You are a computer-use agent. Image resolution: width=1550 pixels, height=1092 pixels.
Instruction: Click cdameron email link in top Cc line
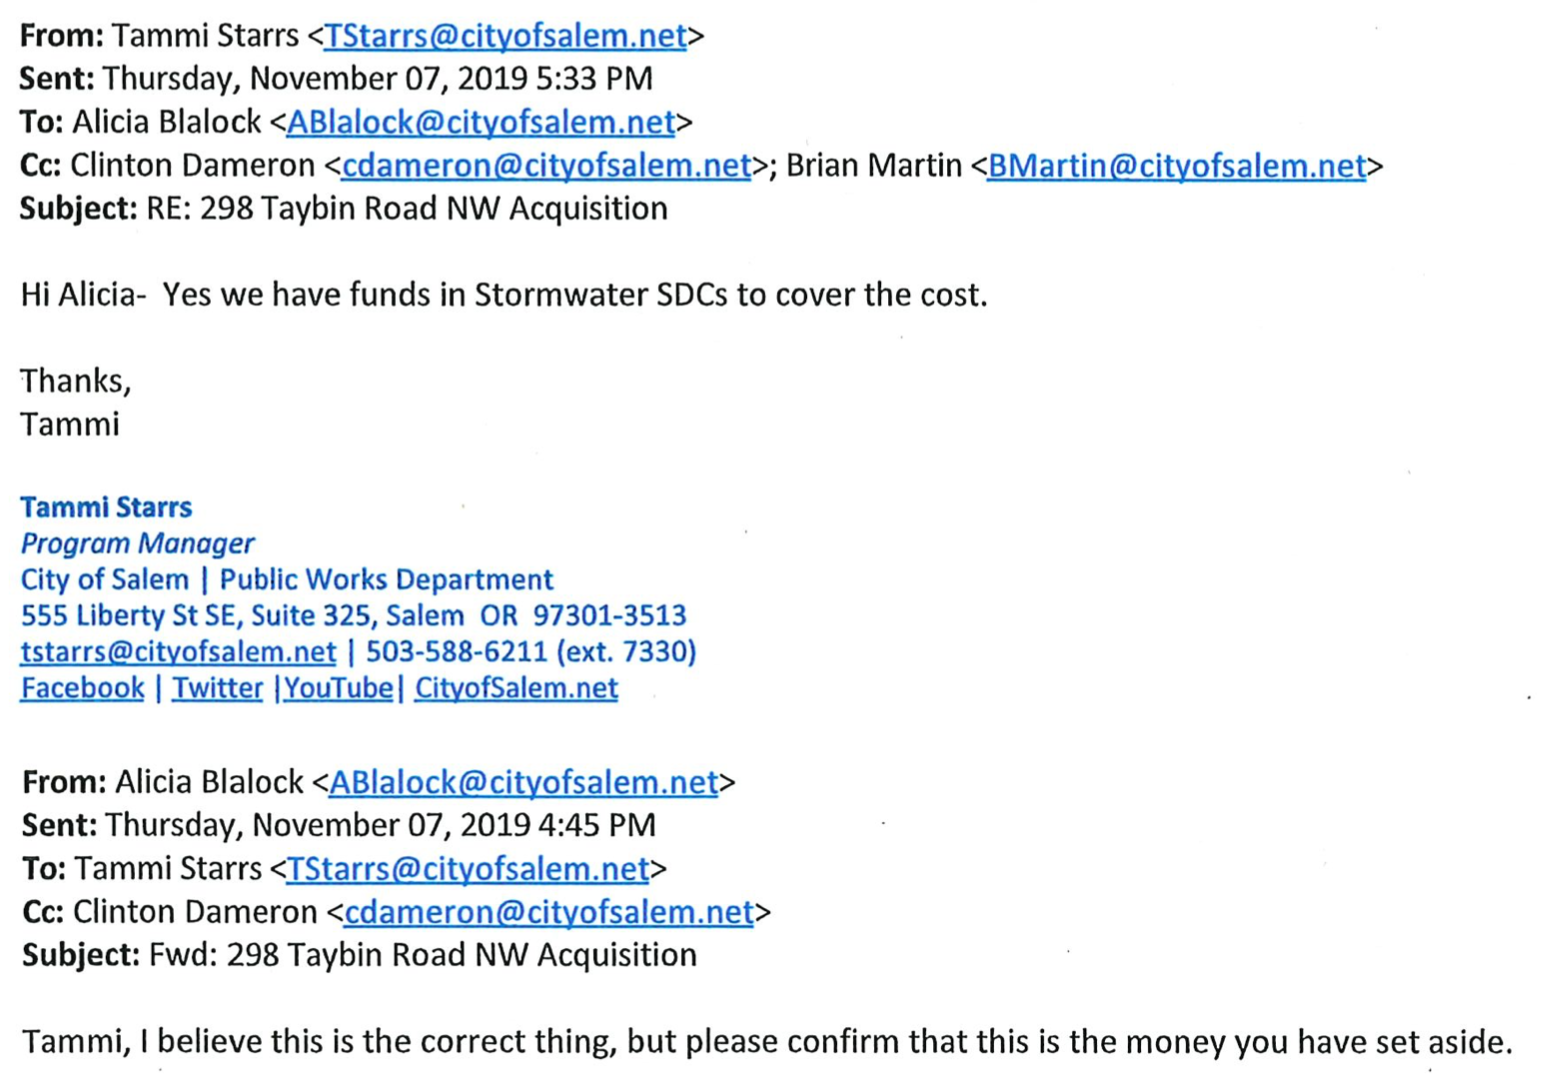[546, 165]
